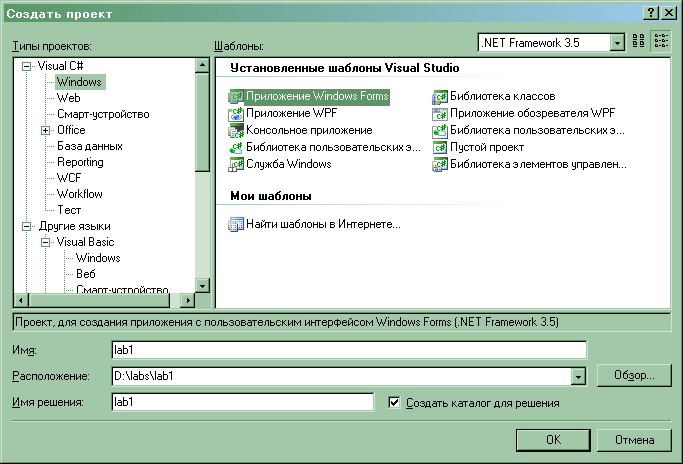The width and height of the screenshot is (683, 464).
Task: Click the Отмена cancel button
Action: [634, 440]
